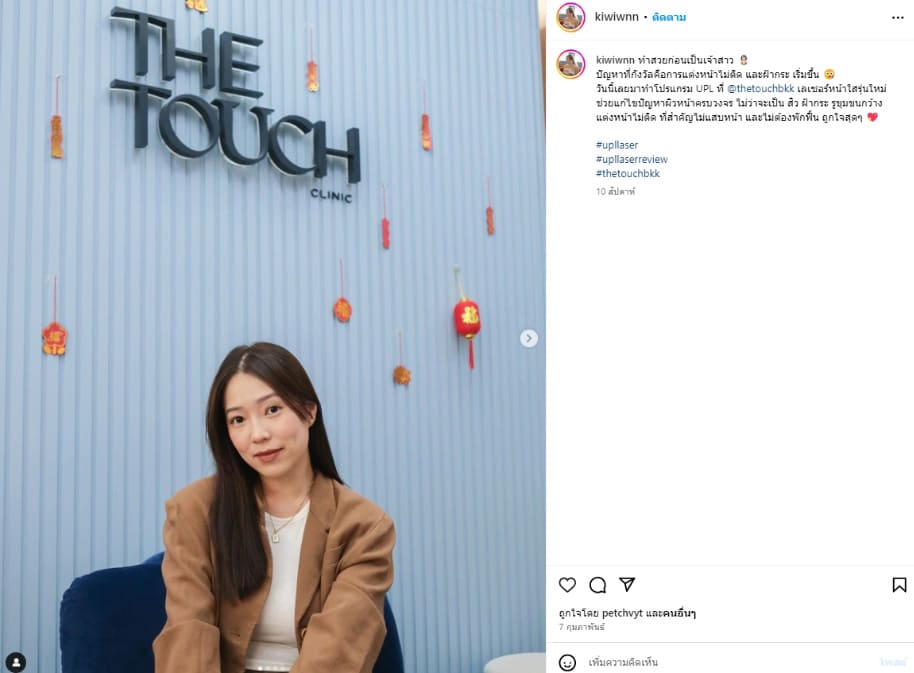Show tagged people icon on photo
The image size is (914, 673).
pos(16,663)
